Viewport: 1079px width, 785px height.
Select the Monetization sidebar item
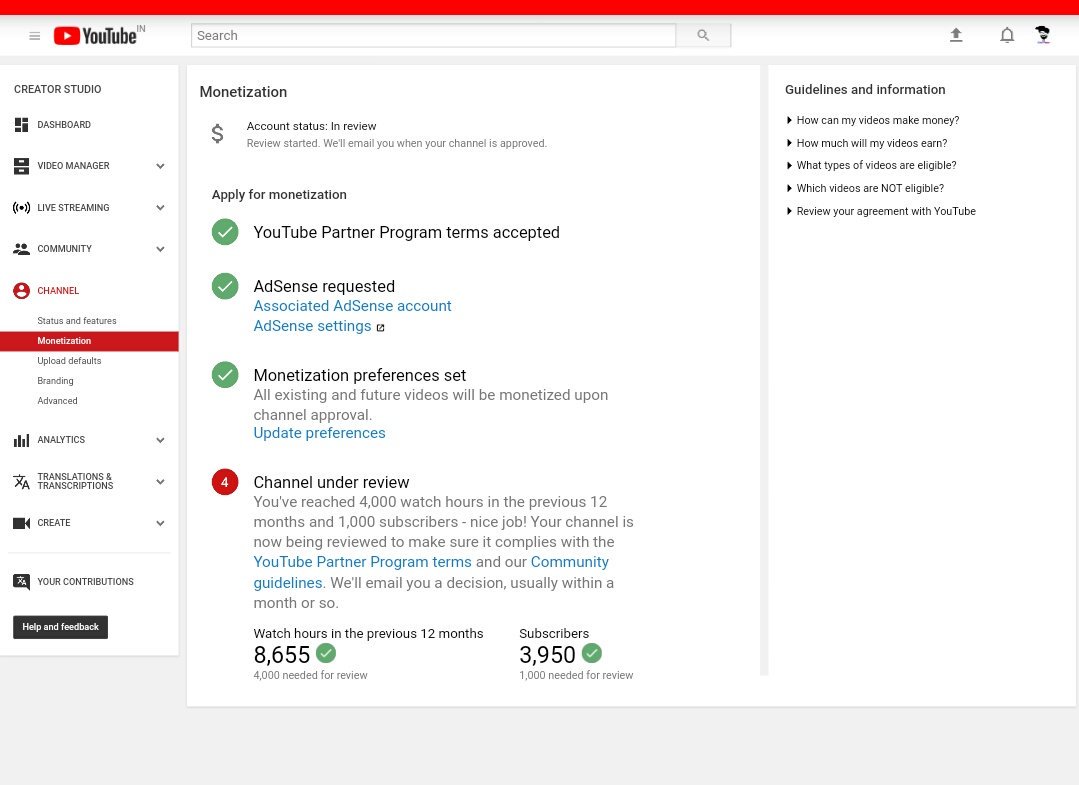[89, 341]
